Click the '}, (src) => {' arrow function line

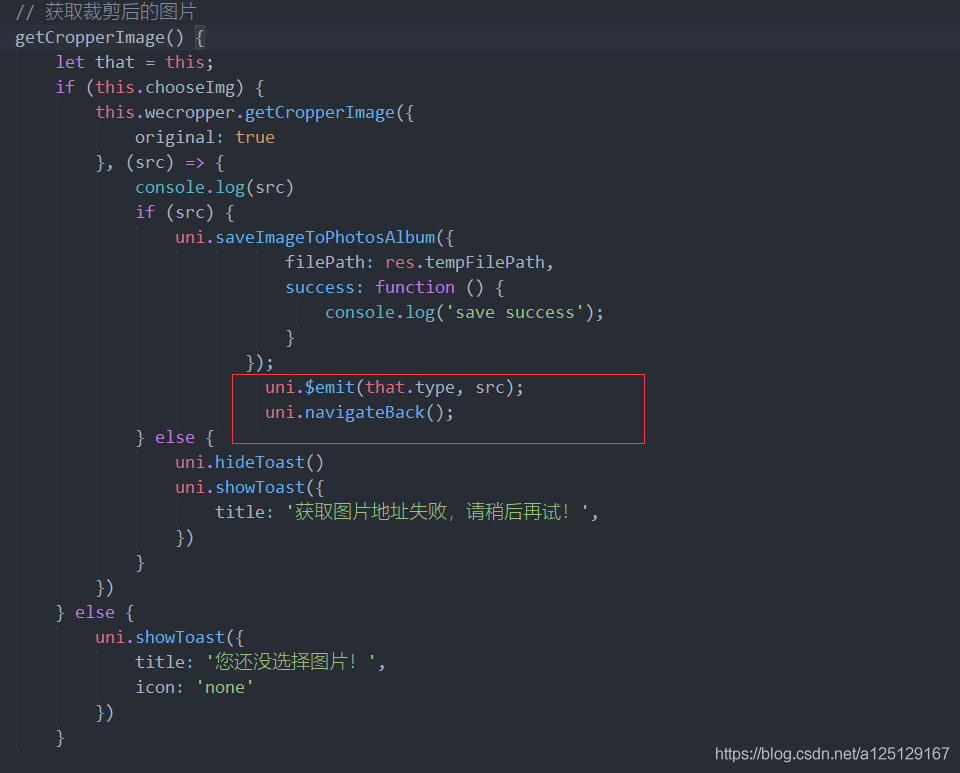point(160,163)
